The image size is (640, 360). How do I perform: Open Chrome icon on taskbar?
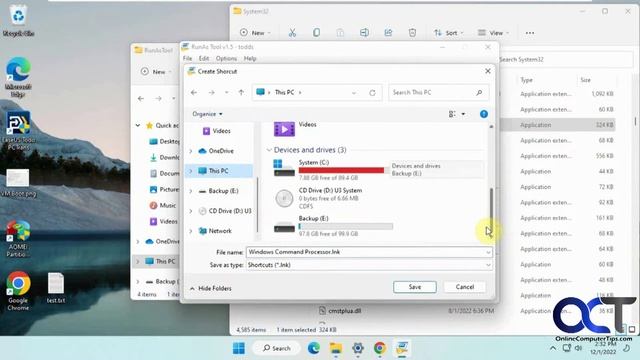(380, 348)
